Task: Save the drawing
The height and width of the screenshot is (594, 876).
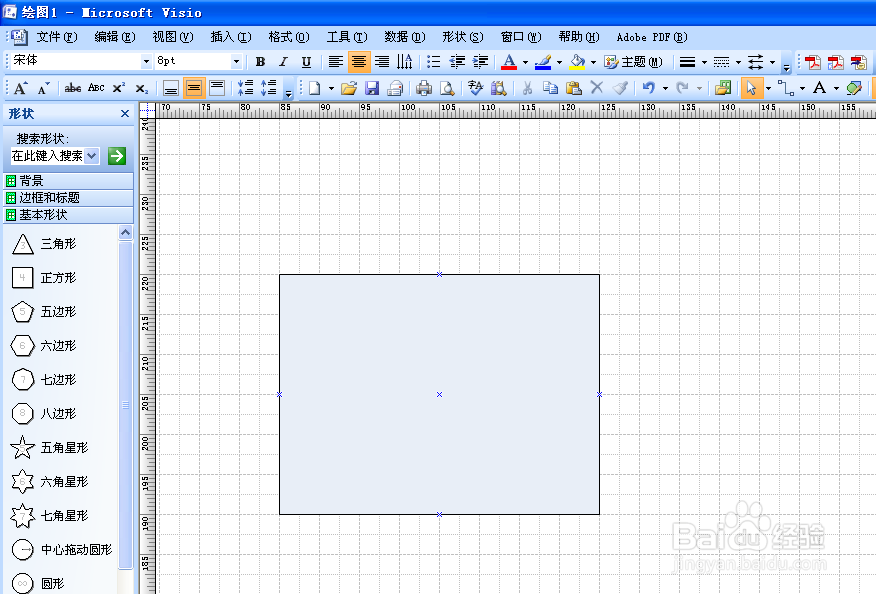Action: tap(372, 88)
